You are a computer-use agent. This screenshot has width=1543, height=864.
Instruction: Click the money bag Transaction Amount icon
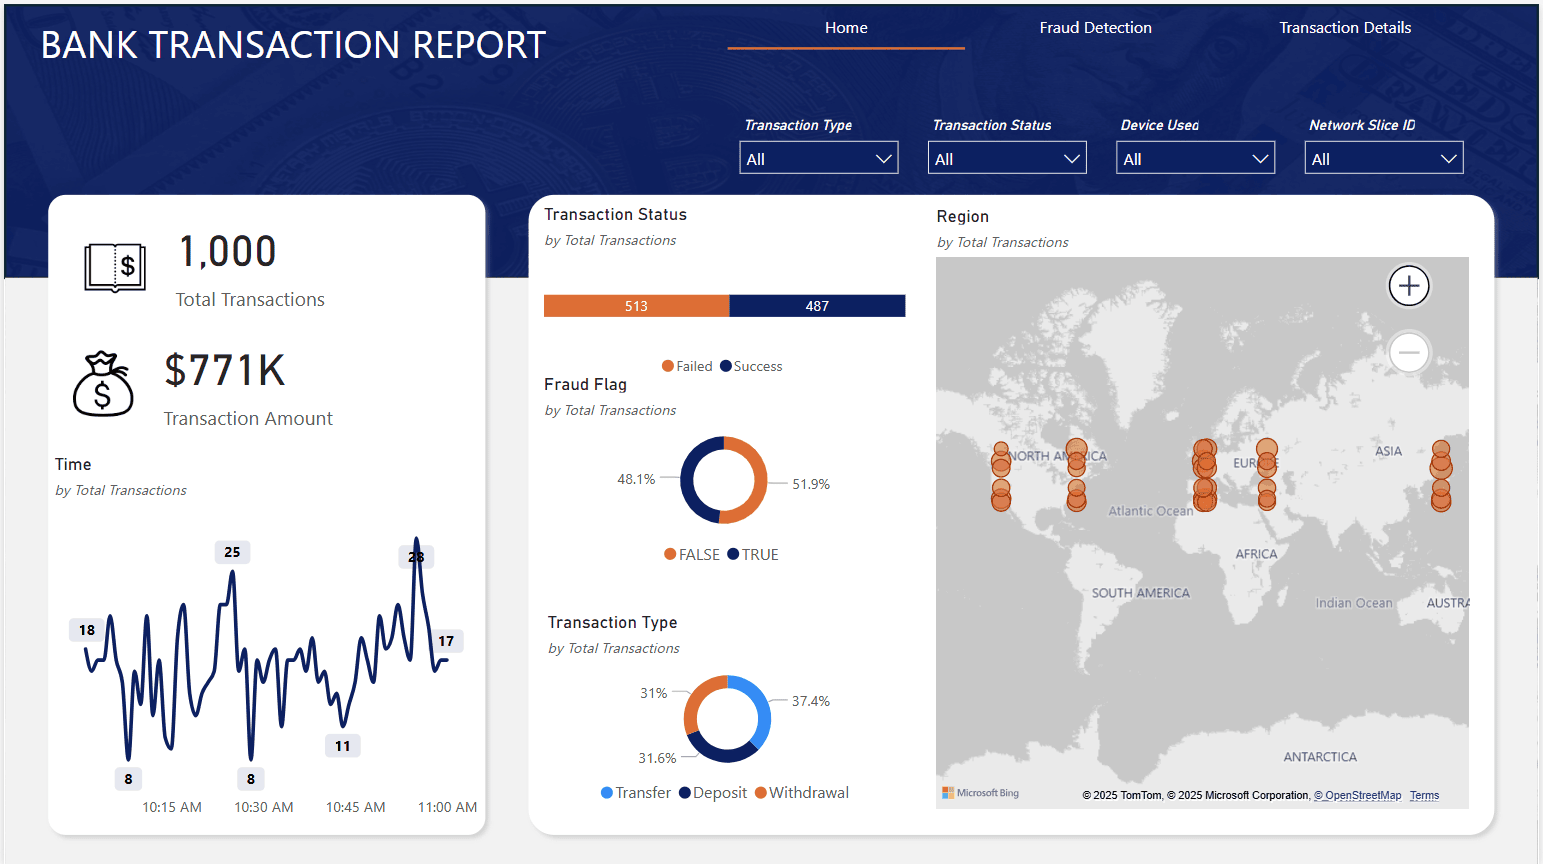(x=103, y=384)
